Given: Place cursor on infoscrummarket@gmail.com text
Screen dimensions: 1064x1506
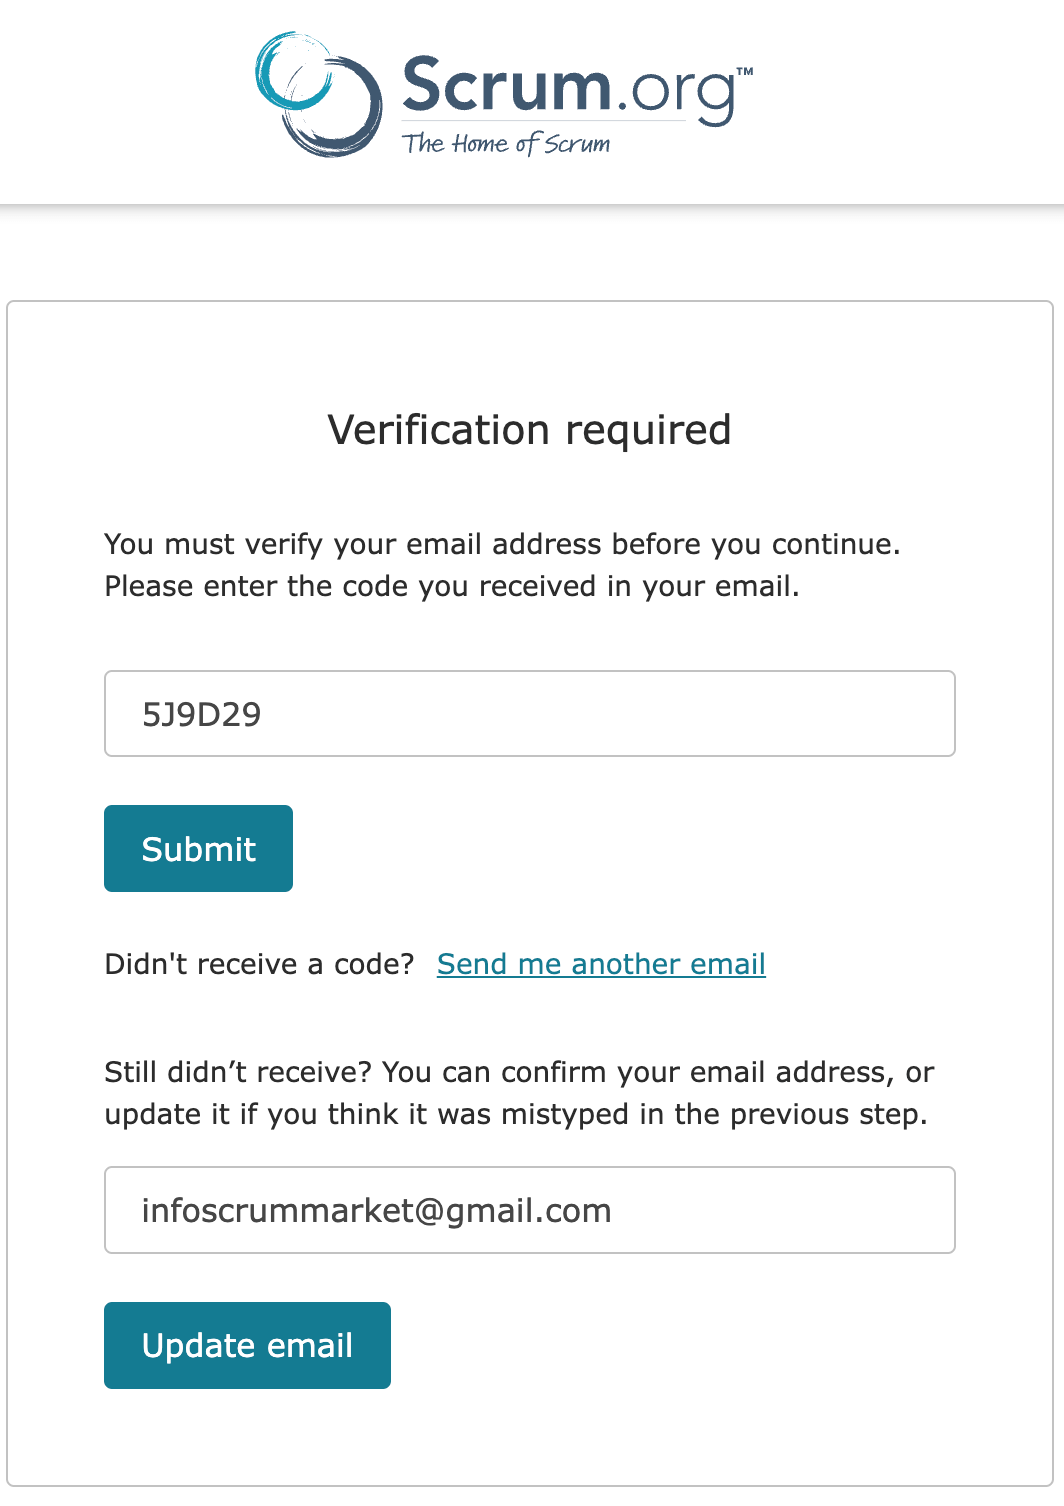Looking at the screenshot, I should pyautogui.click(x=376, y=1210).
